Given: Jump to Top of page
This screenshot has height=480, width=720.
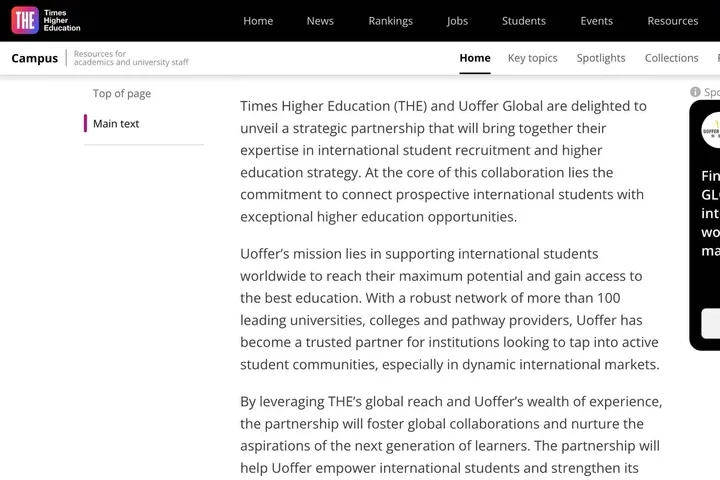Looking at the screenshot, I should (122, 94).
